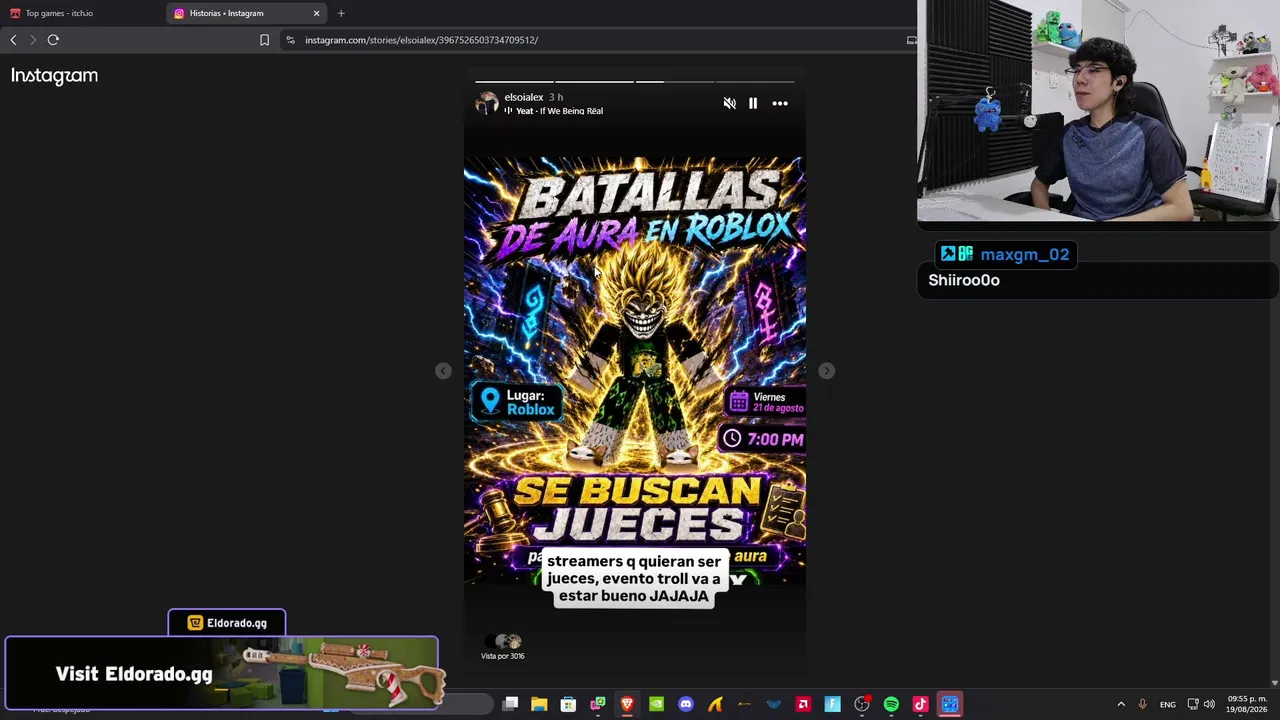Unmute the Instagram story audio
The image size is (1280, 720).
[x=729, y=103]
